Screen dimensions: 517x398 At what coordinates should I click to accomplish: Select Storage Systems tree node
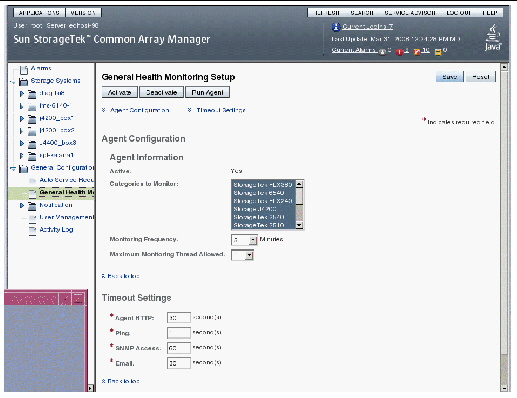[55, 81]
